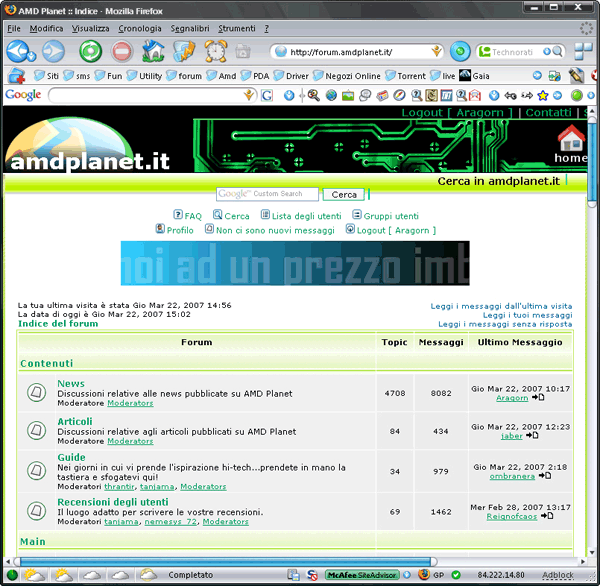Click the Technorati search magnifier icon
This screenshot has width=600, height=586.
click(x=558, y=51)
